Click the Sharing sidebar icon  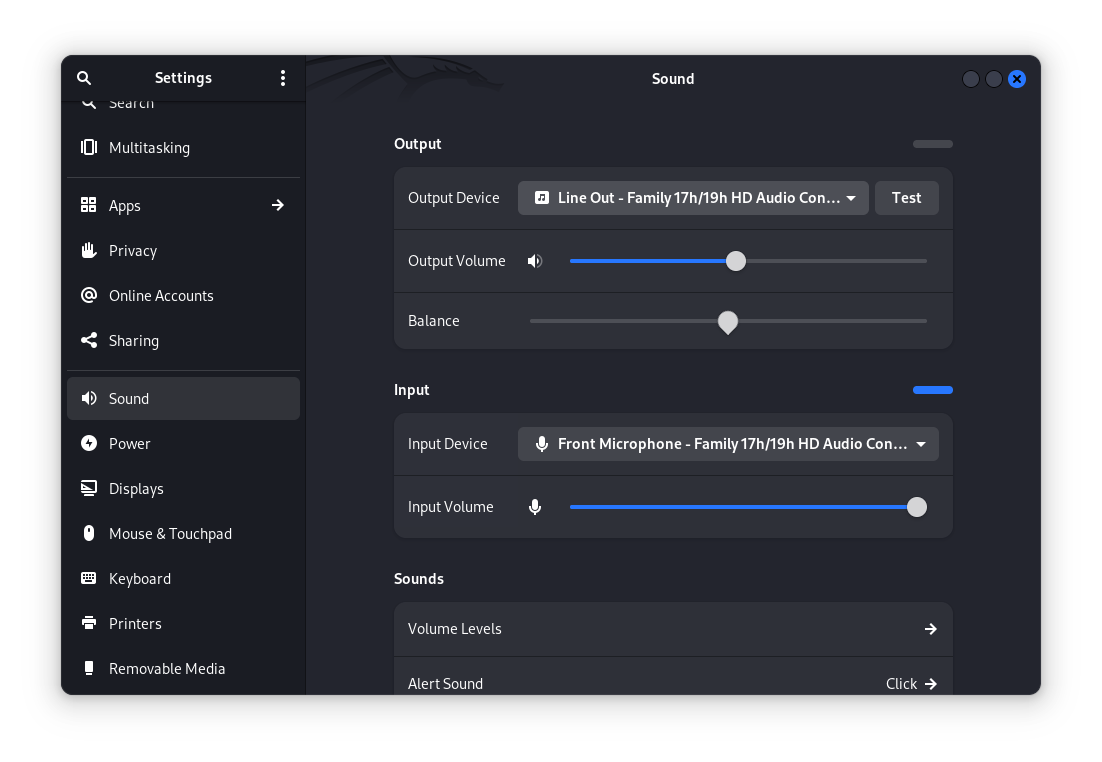click(x=88, y=340)
